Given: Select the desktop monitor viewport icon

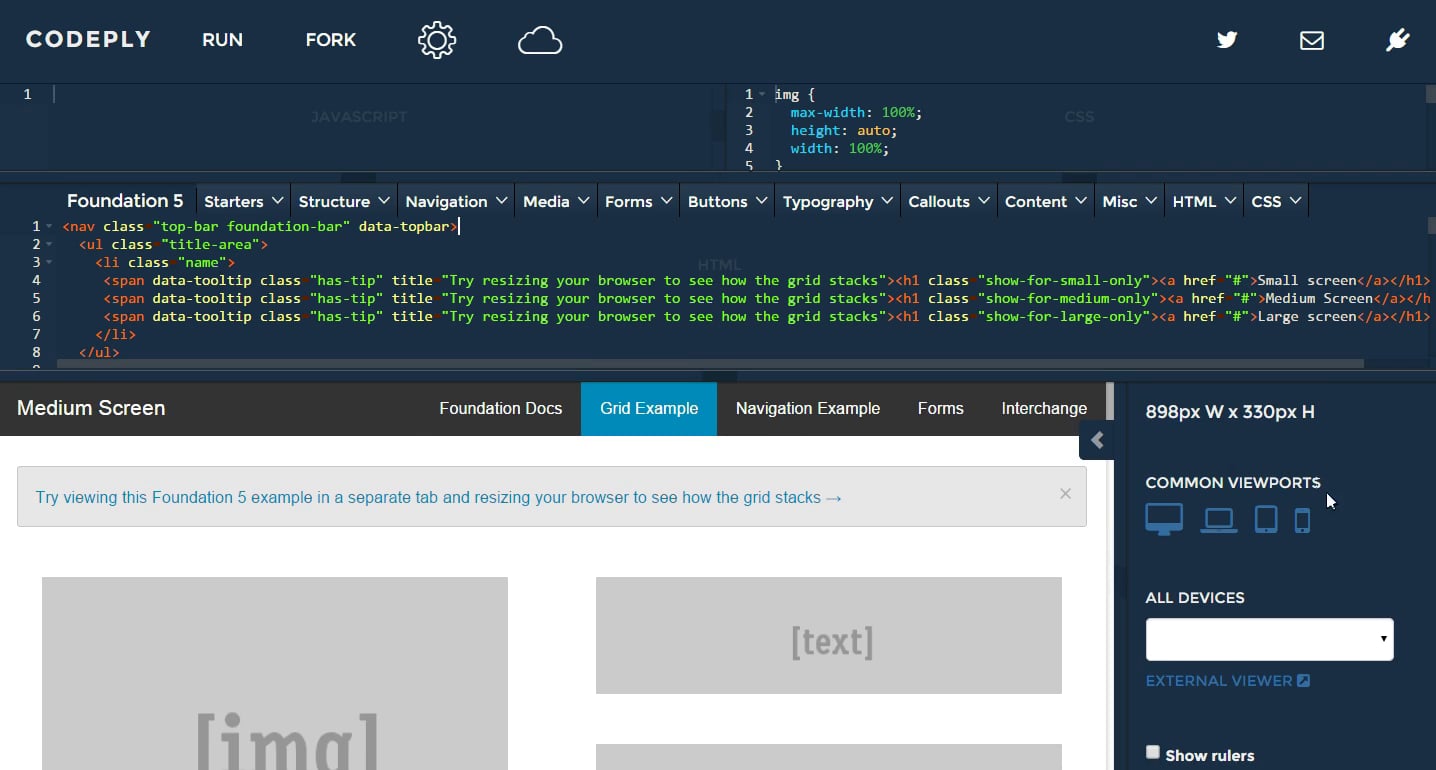Looking at the screenshot, I should tap(1164, 519).
